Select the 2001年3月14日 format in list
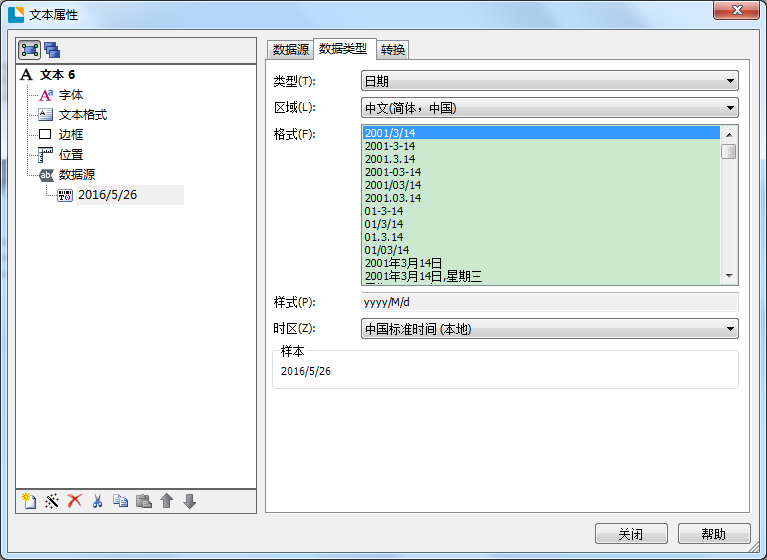 403,263
